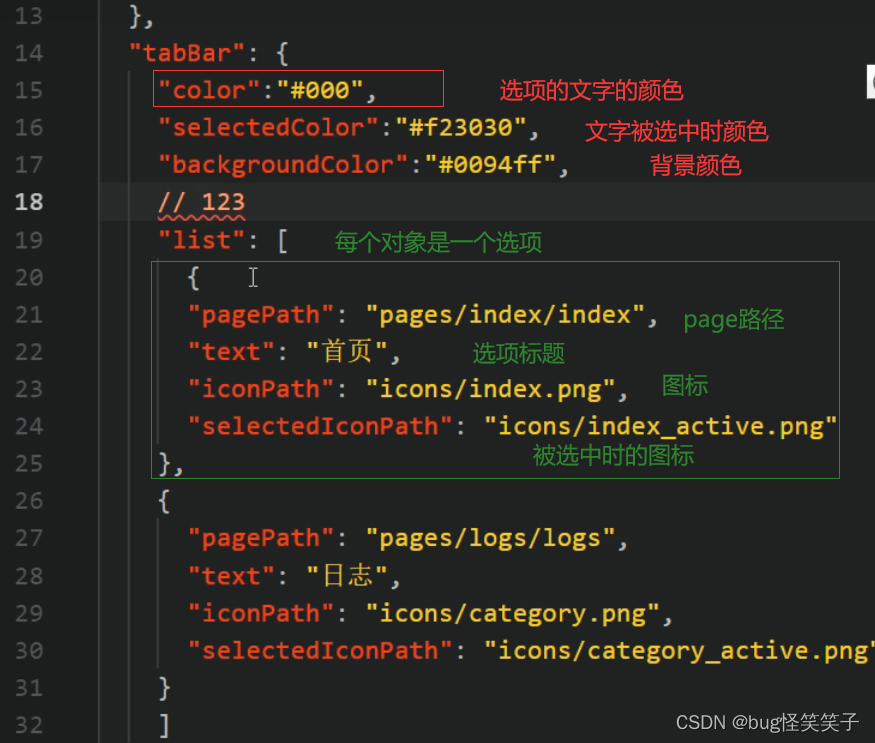Click line number 18 in gutter

point(29,202)
